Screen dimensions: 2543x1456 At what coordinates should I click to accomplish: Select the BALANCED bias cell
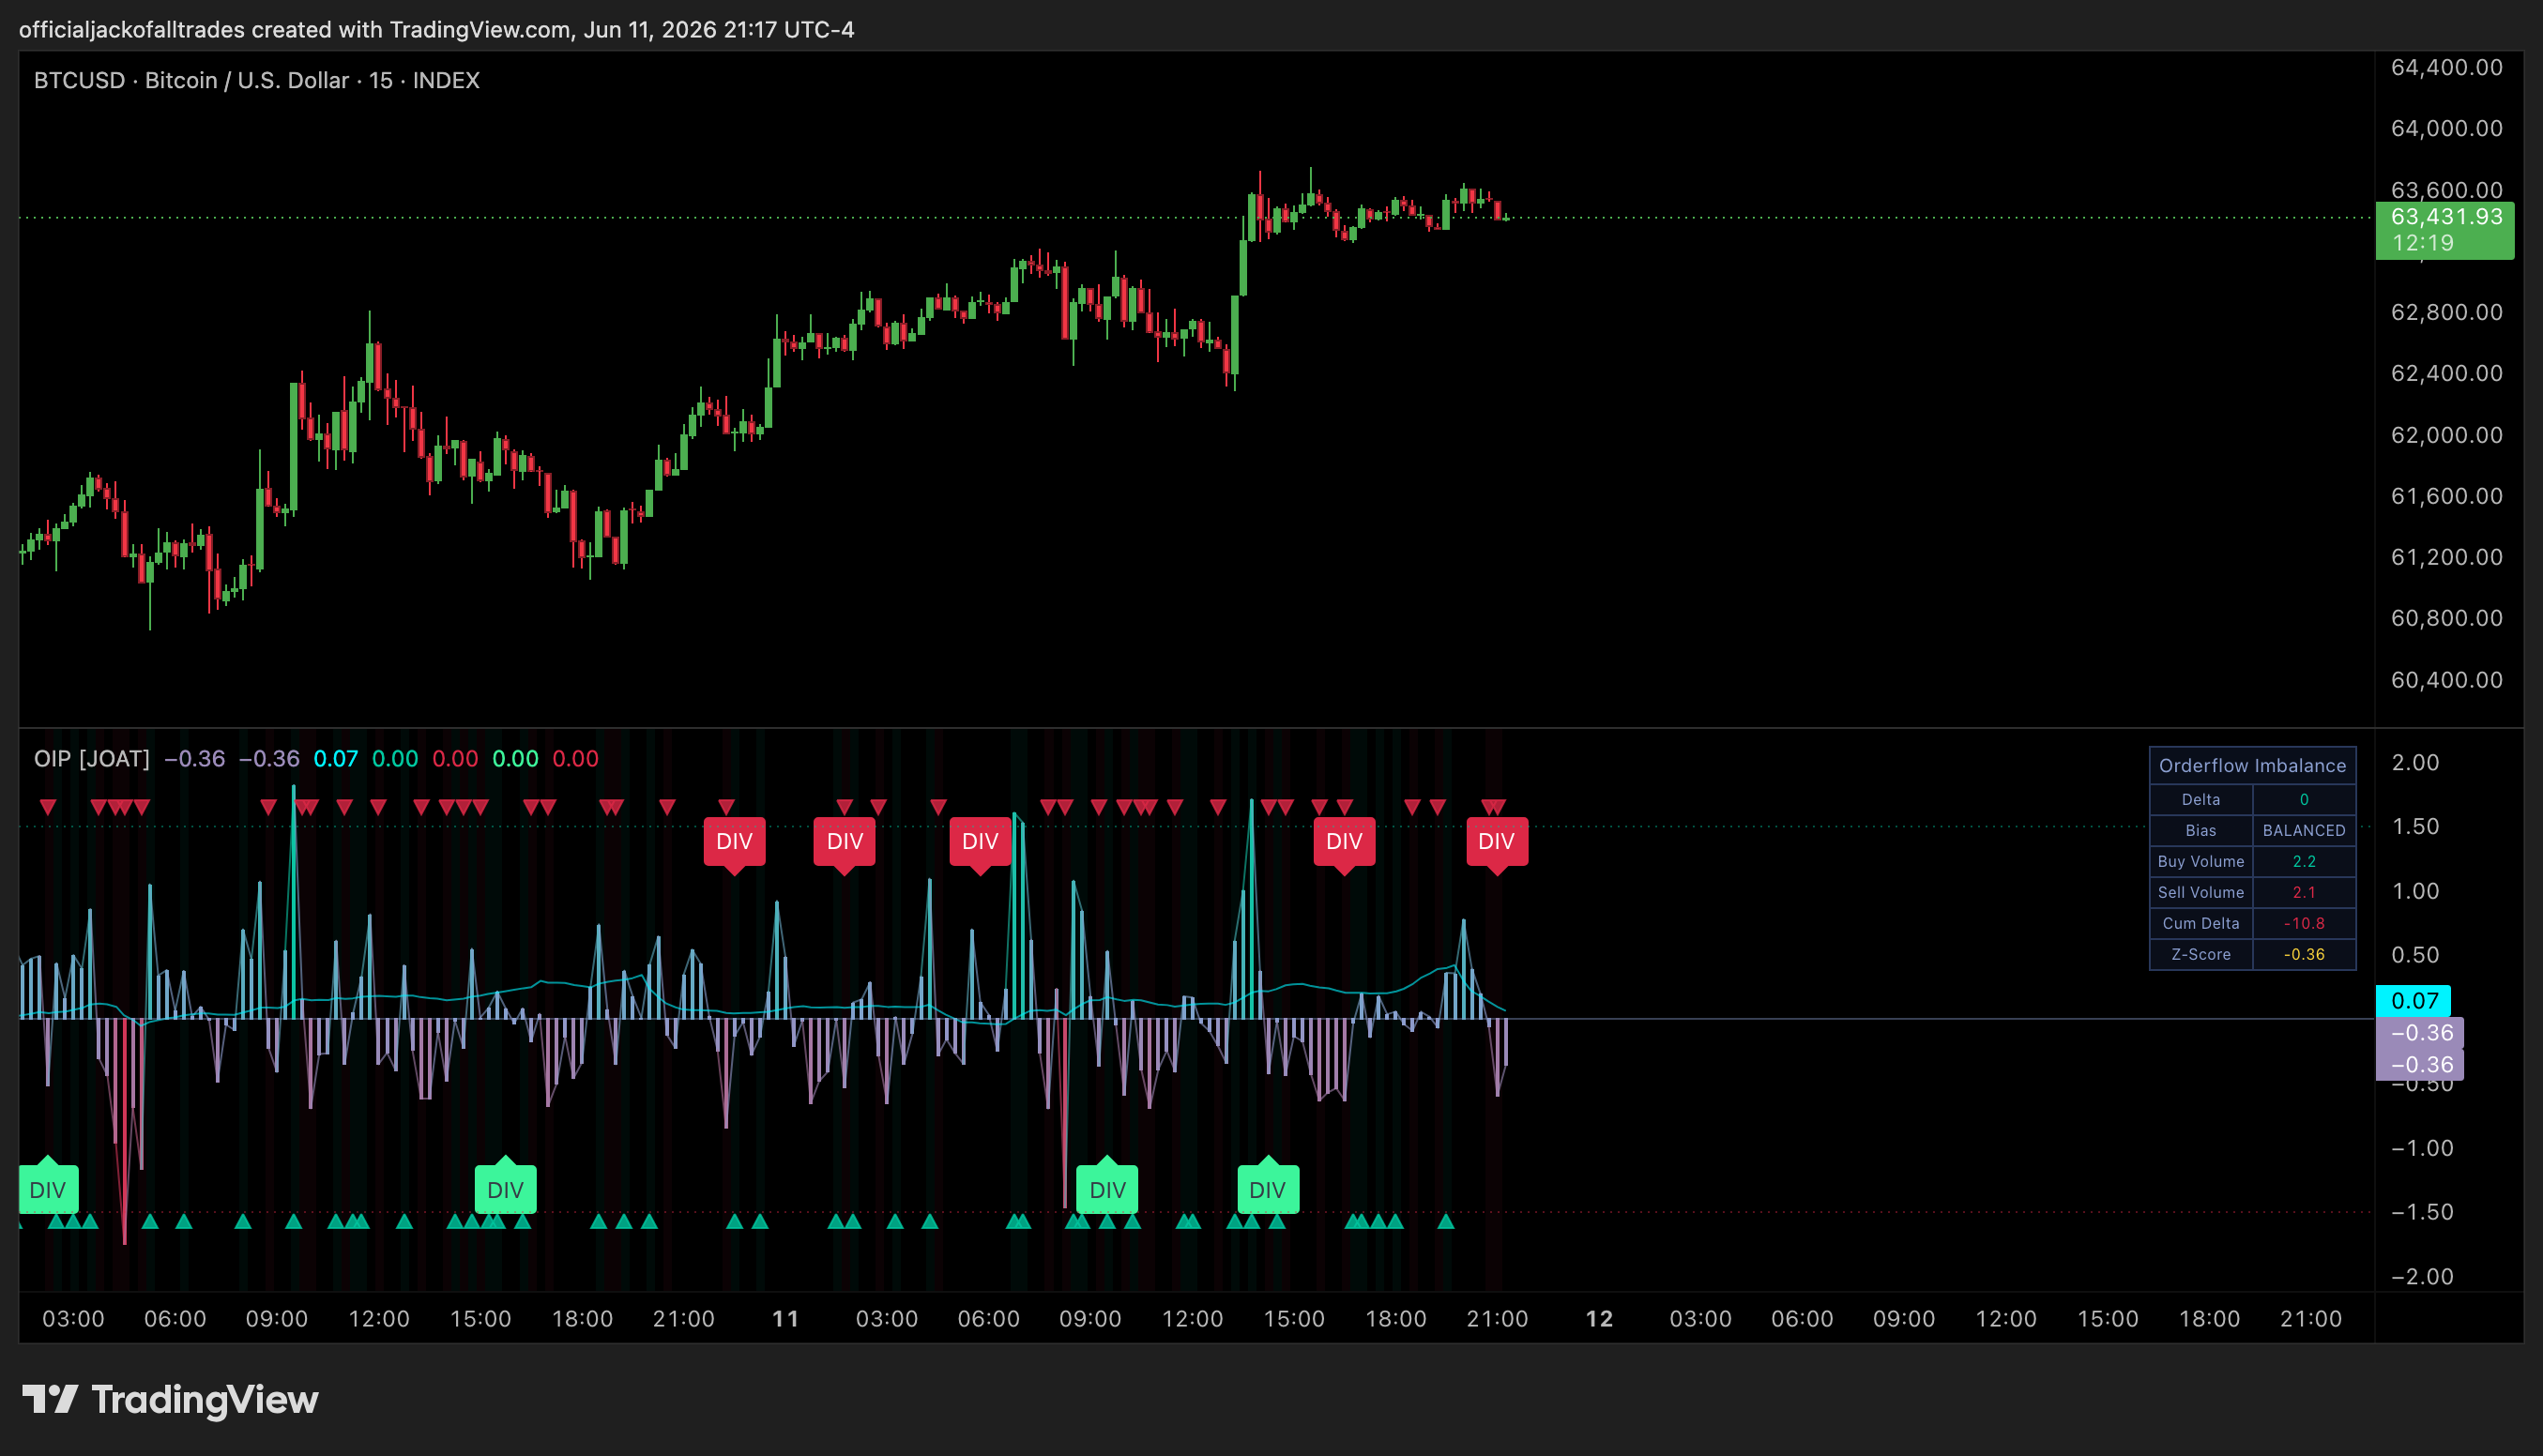[x=2304, y=830]
